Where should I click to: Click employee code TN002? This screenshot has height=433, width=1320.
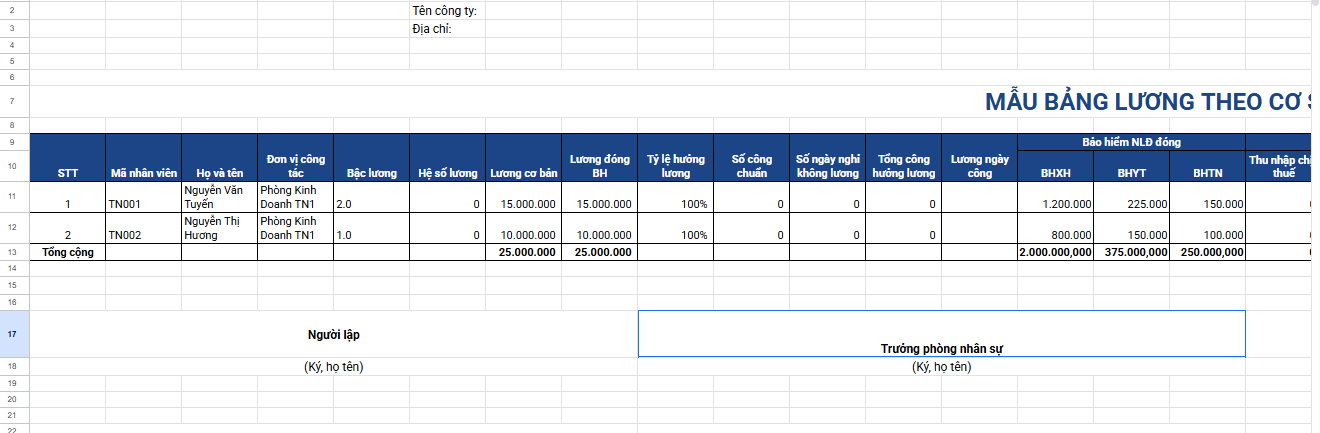tap(144, 228)
